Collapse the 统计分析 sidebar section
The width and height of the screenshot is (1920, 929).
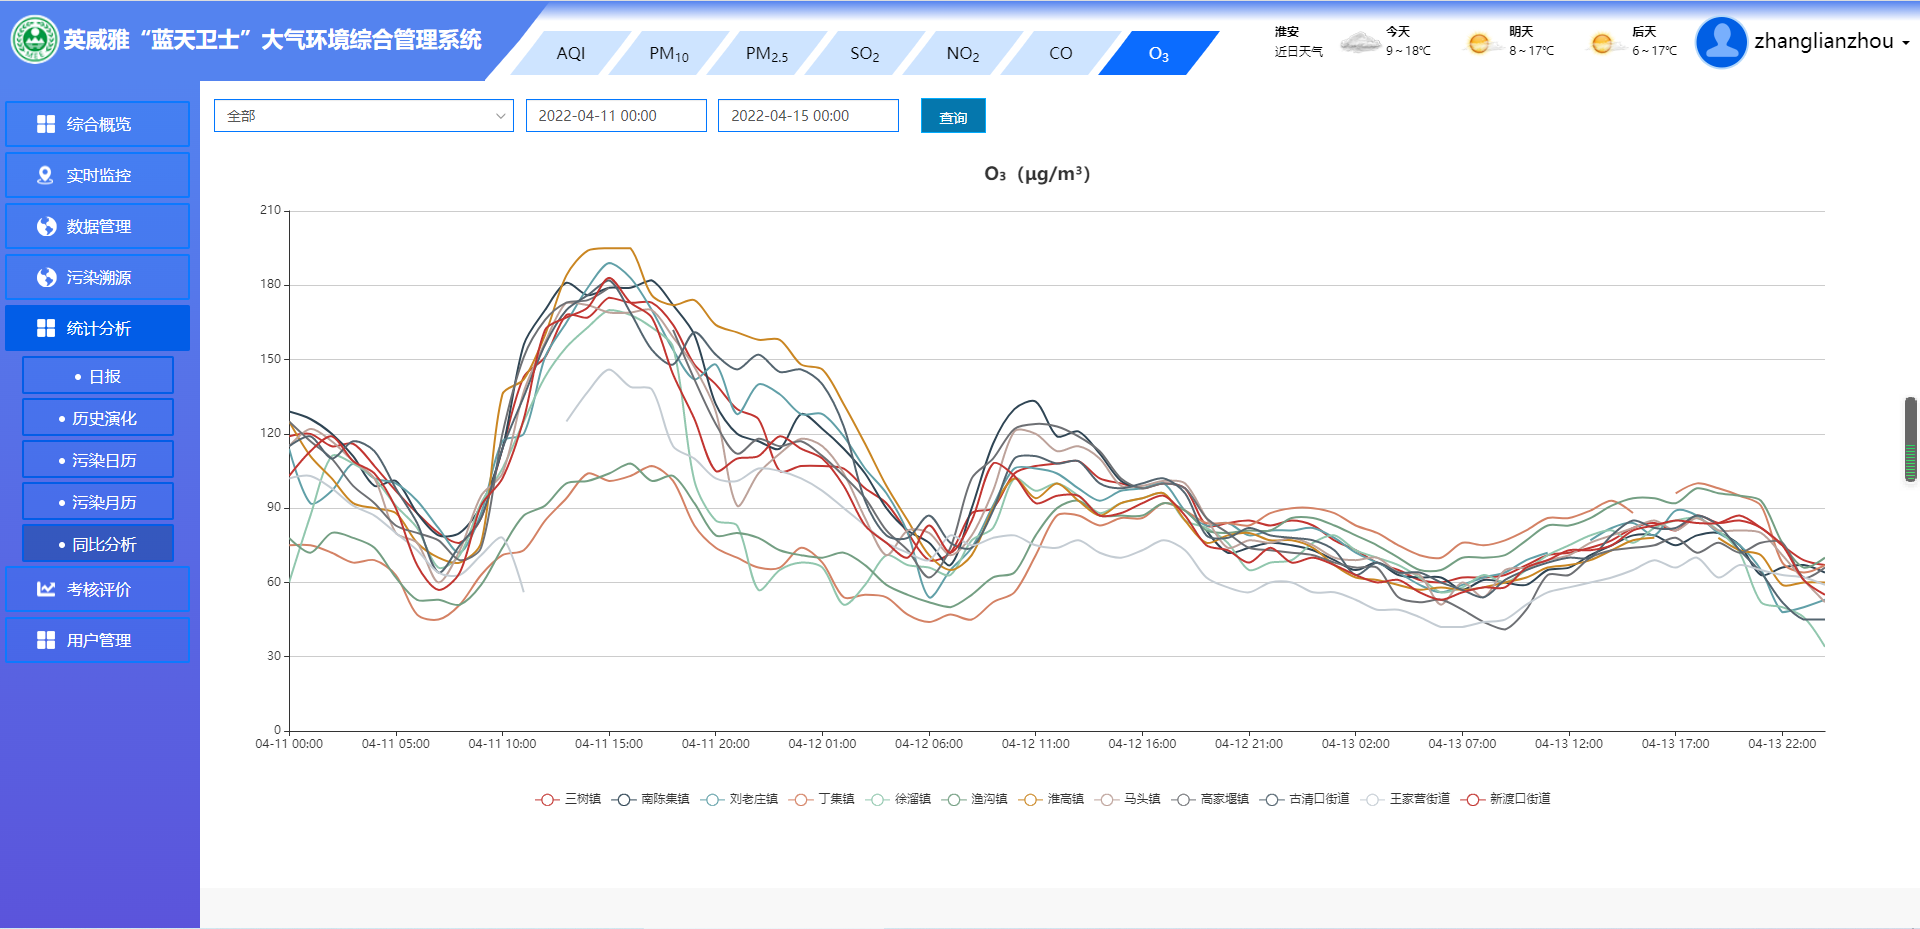tap(97, 328)
